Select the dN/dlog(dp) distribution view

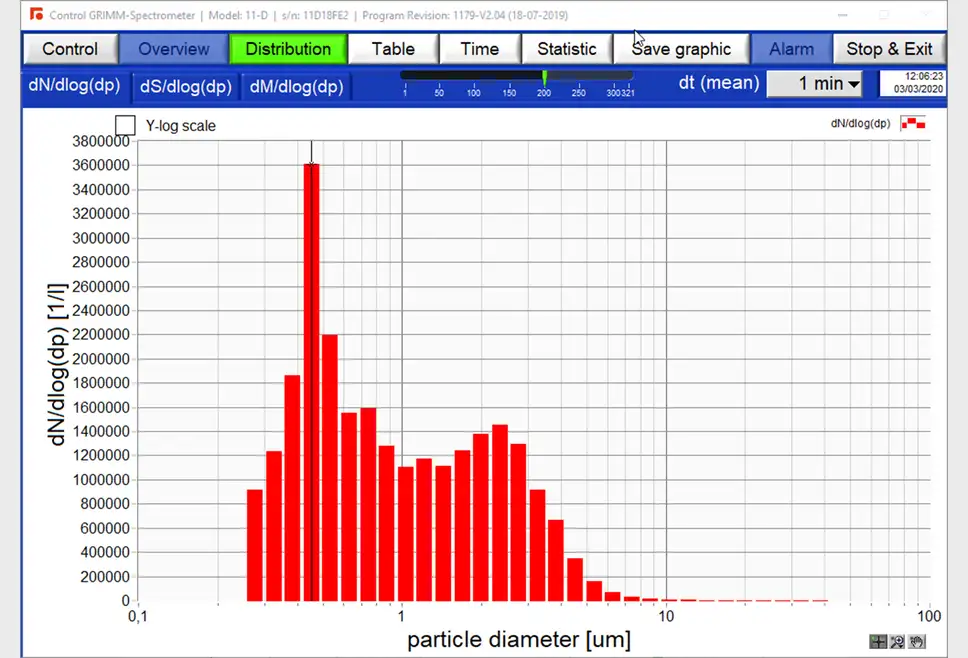[x=75, y=86]
